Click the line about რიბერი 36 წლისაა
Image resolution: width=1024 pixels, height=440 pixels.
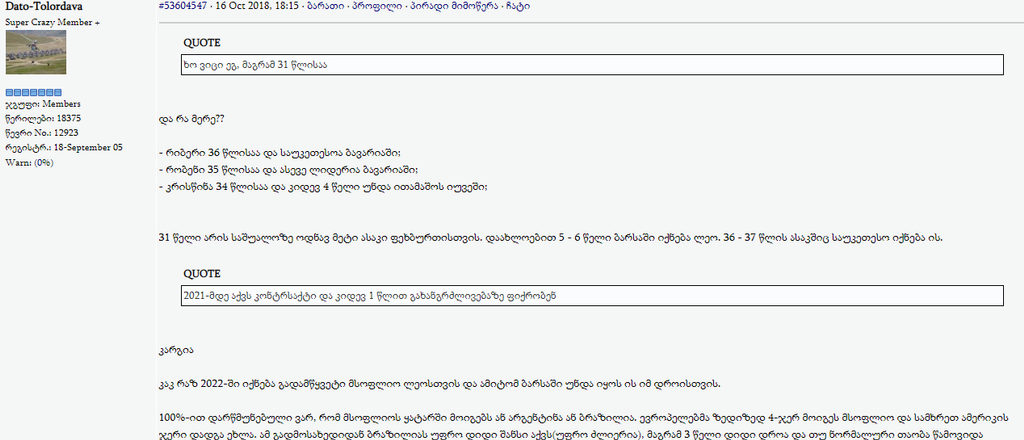tap(280, 153)
